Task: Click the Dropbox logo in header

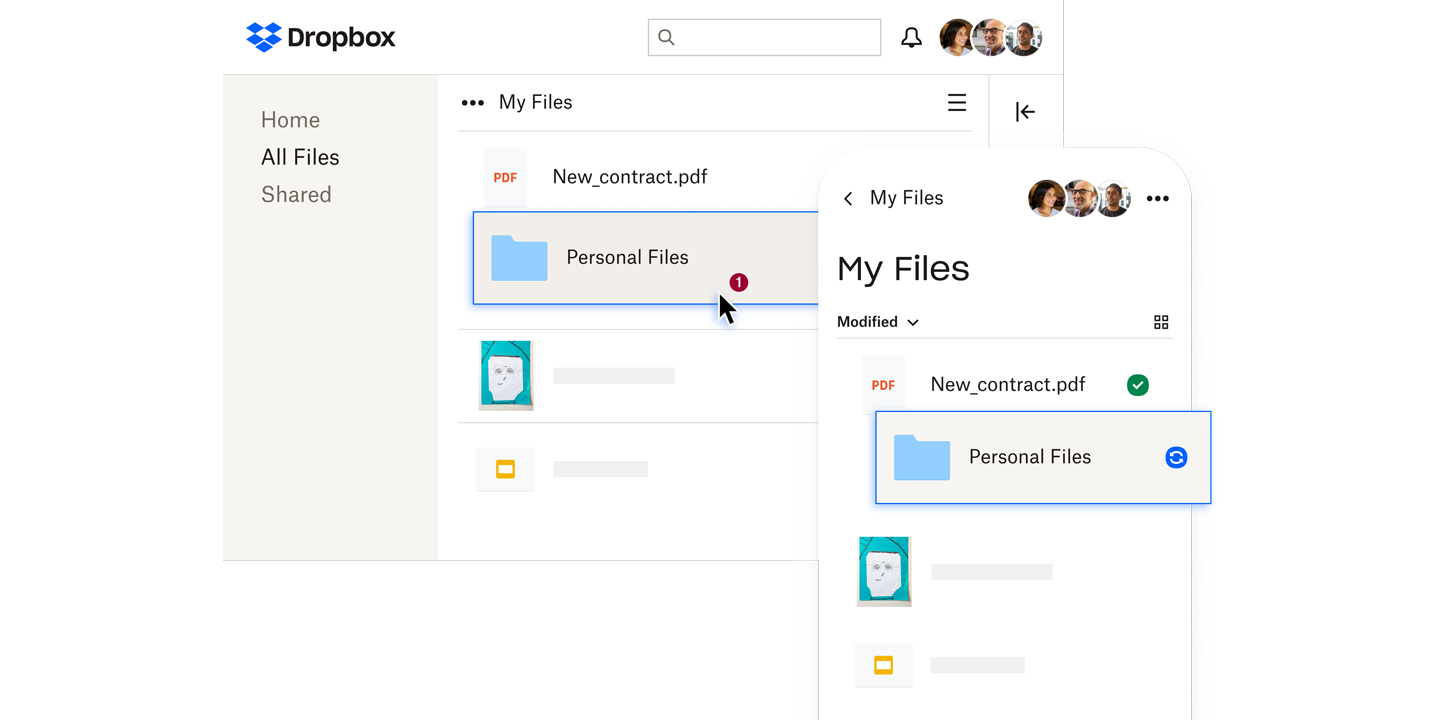Action: point(320,38)
